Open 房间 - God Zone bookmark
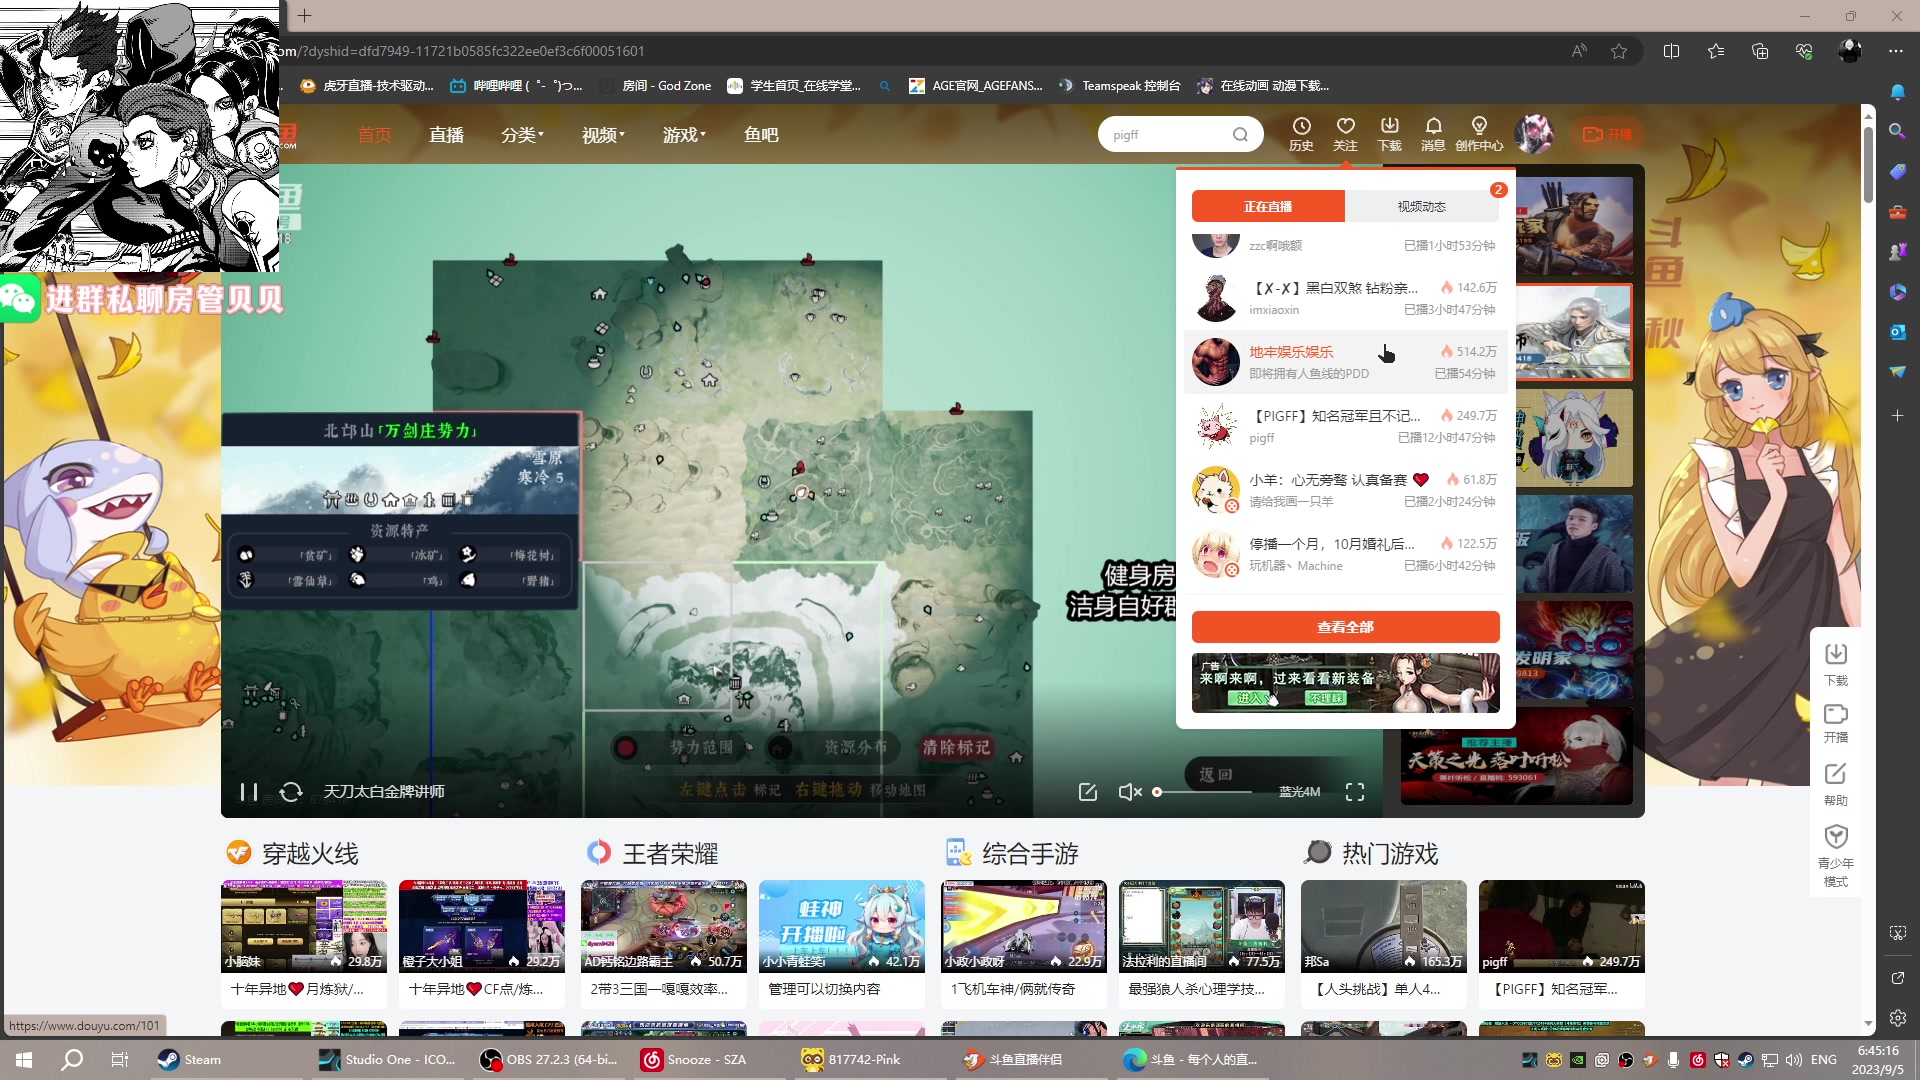 pos(656,86)
